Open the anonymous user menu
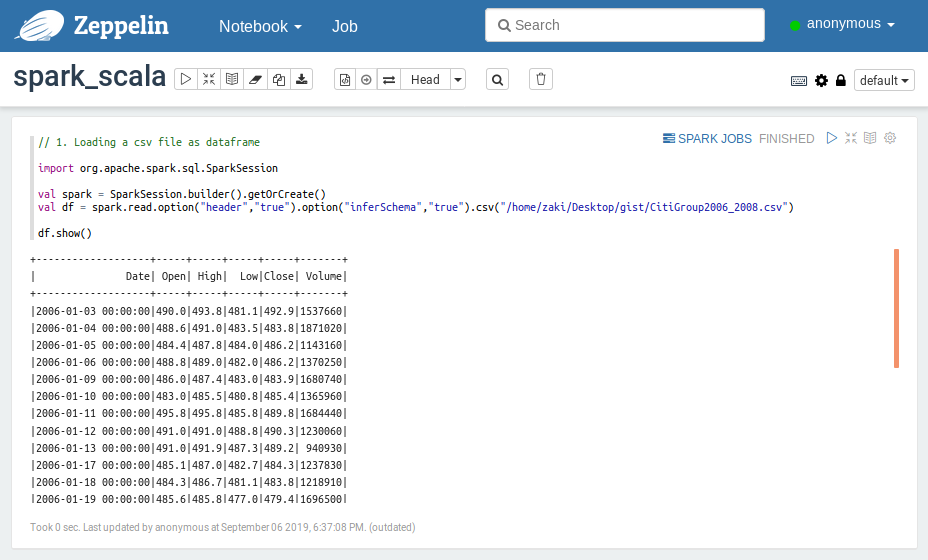 (x=850, y=24)
